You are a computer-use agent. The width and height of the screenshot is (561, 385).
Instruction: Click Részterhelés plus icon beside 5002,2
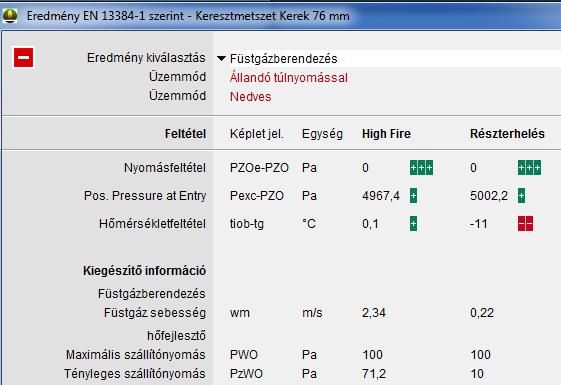pyautogui.click(x=521, y=195)
